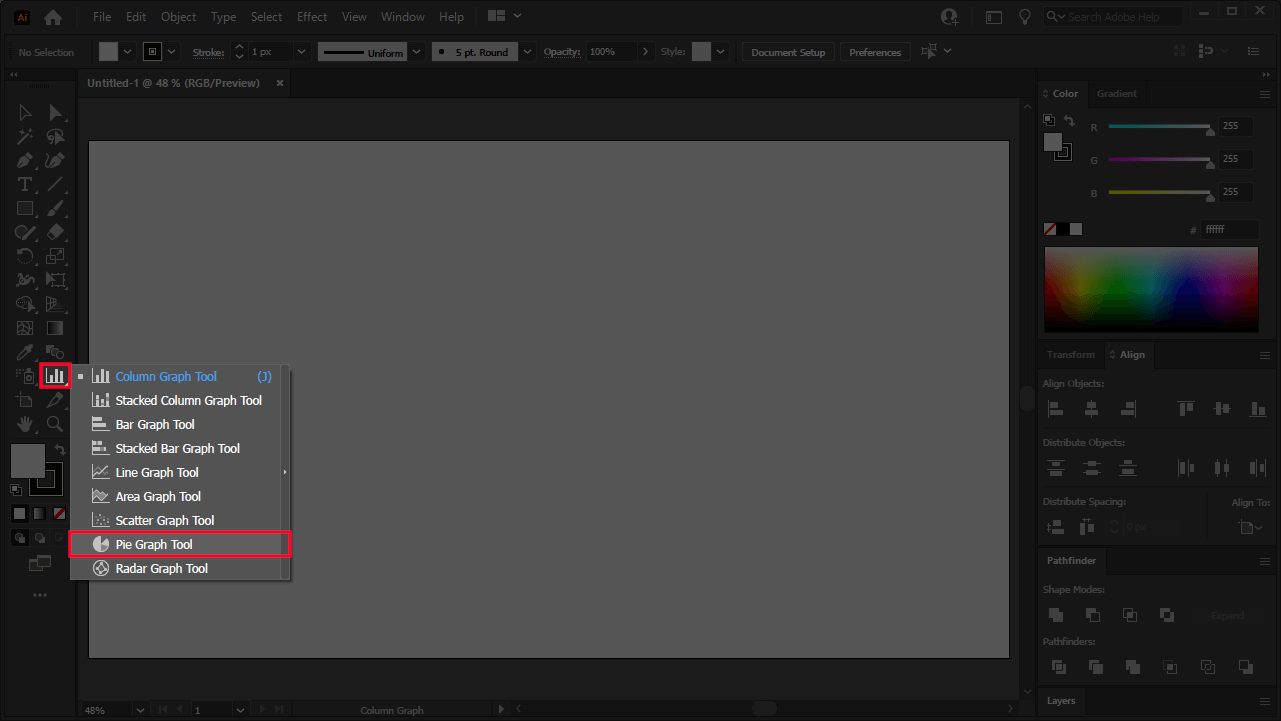Image resolution: width=1281 pixels, height=721 pixels.
Task: Click the color spectrum ramp
Action: coord(1151,289)
